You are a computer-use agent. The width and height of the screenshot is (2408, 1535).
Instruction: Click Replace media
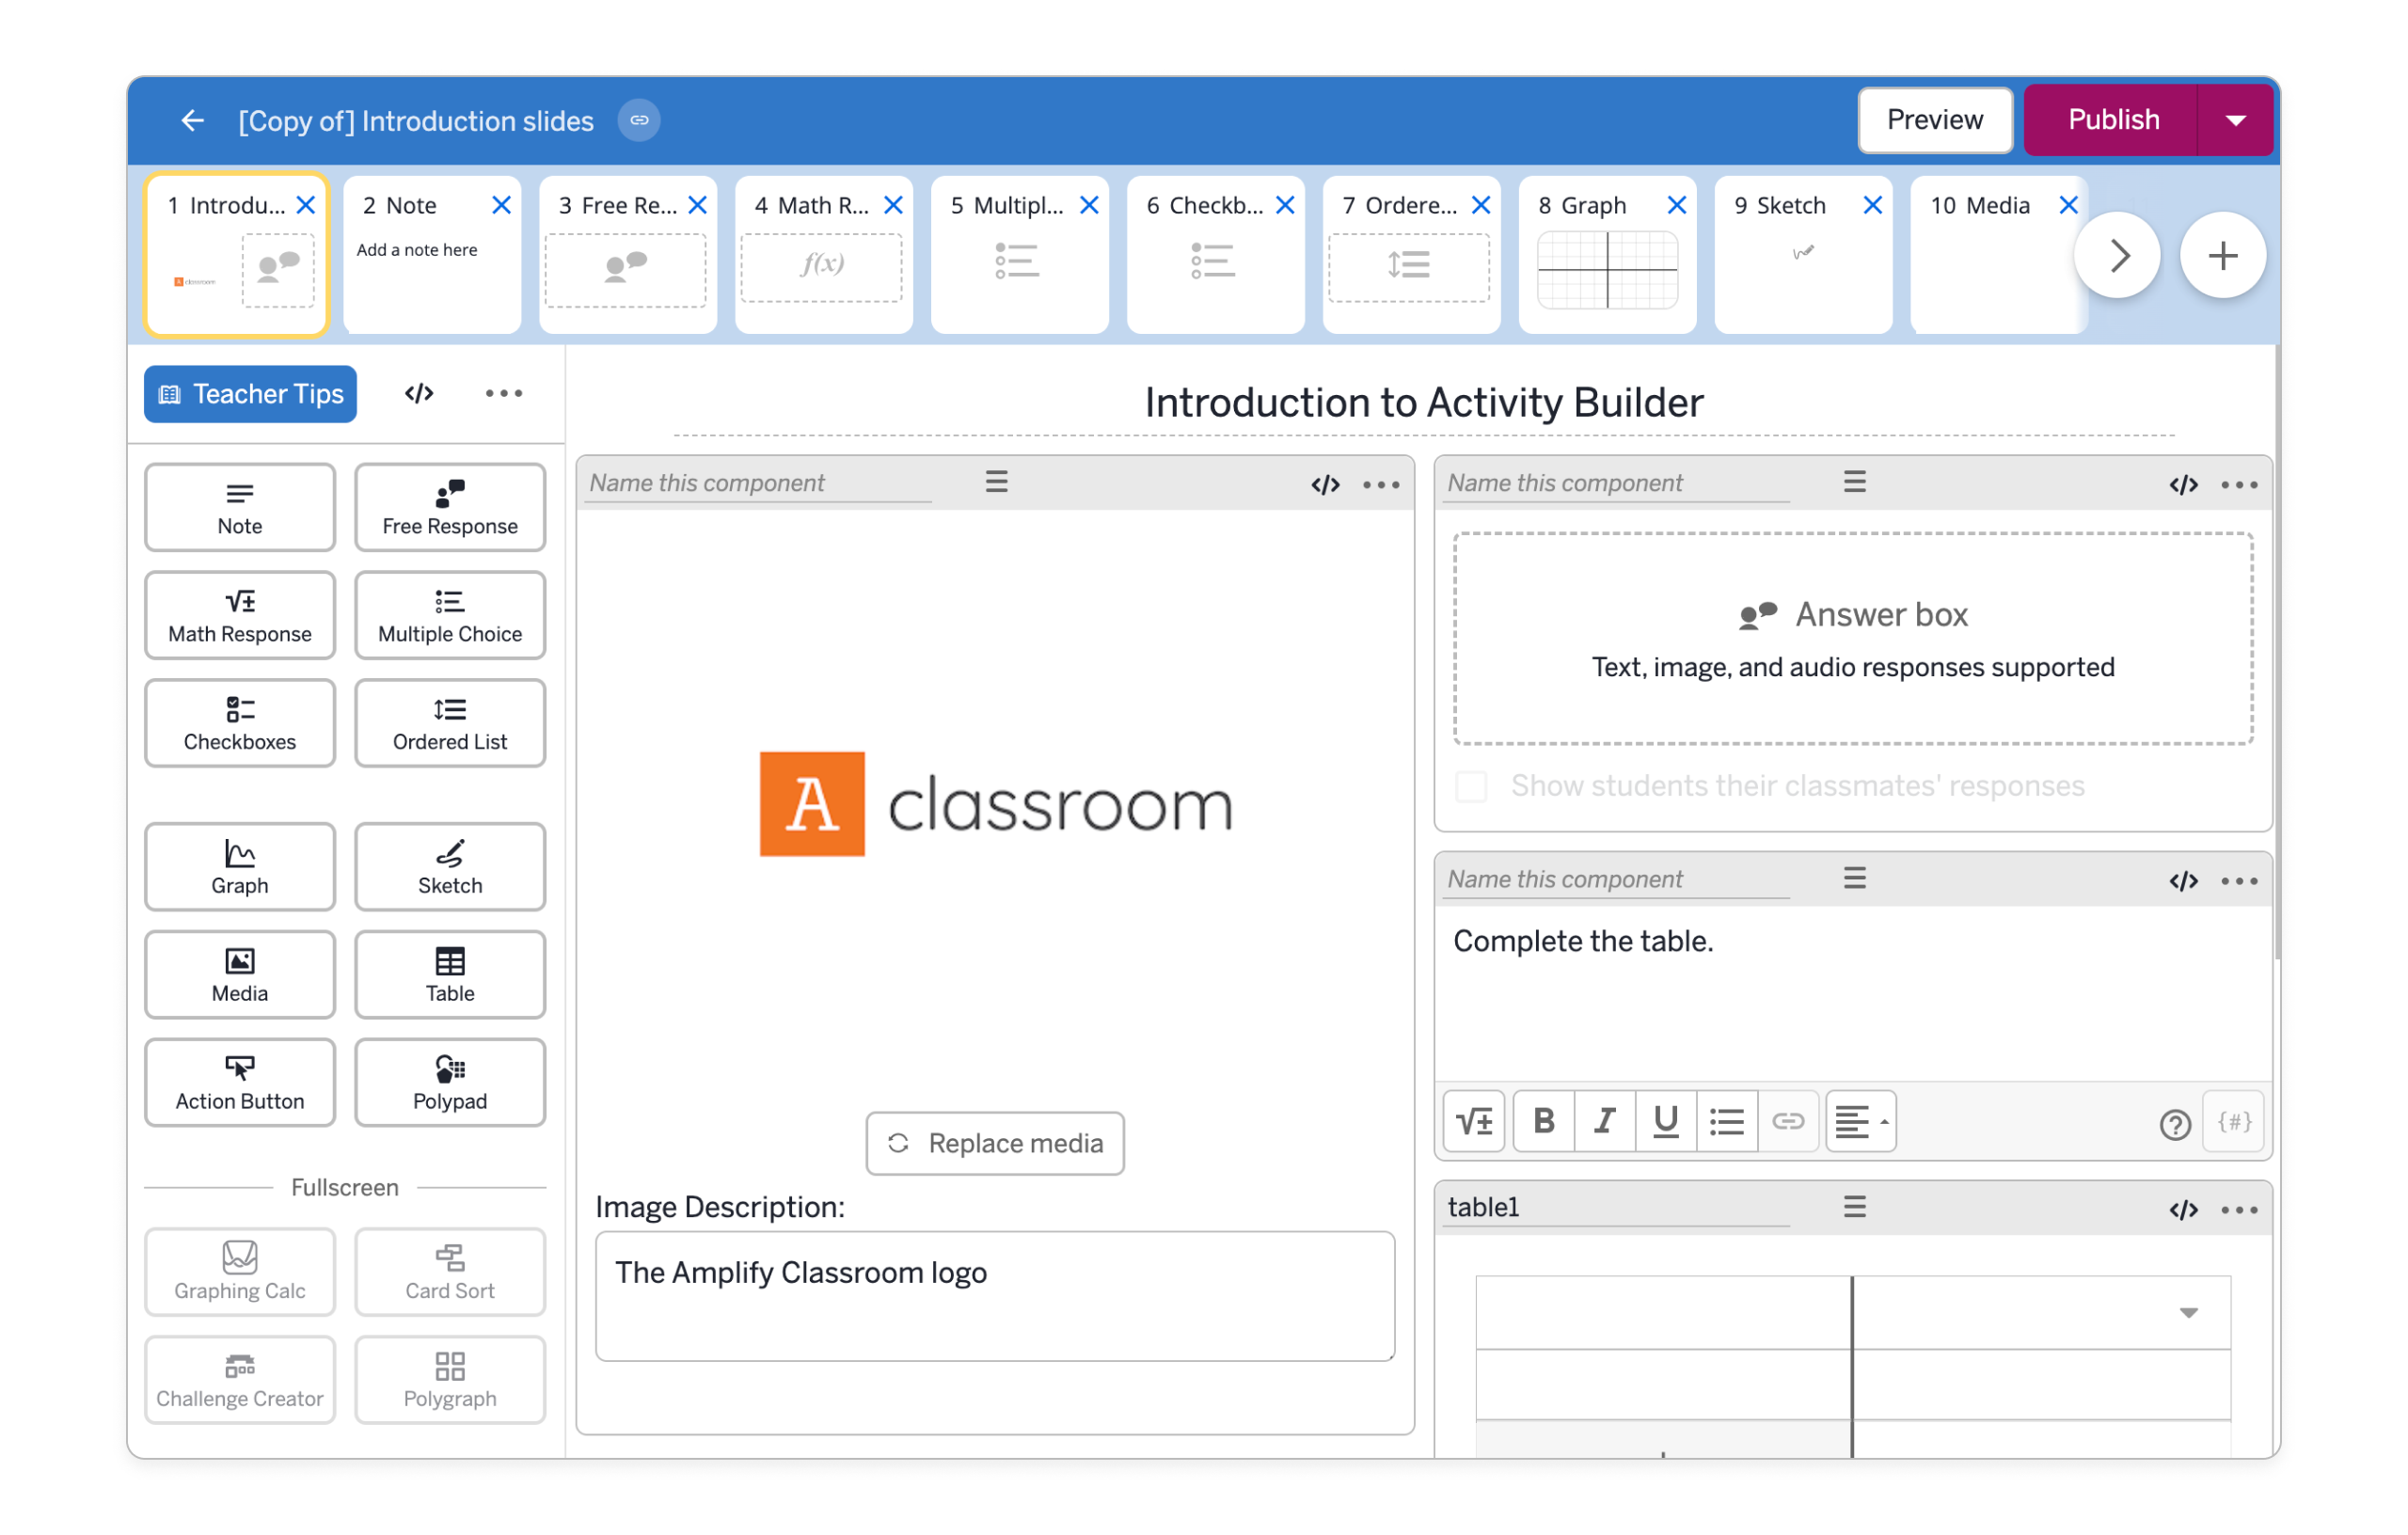996,1144
